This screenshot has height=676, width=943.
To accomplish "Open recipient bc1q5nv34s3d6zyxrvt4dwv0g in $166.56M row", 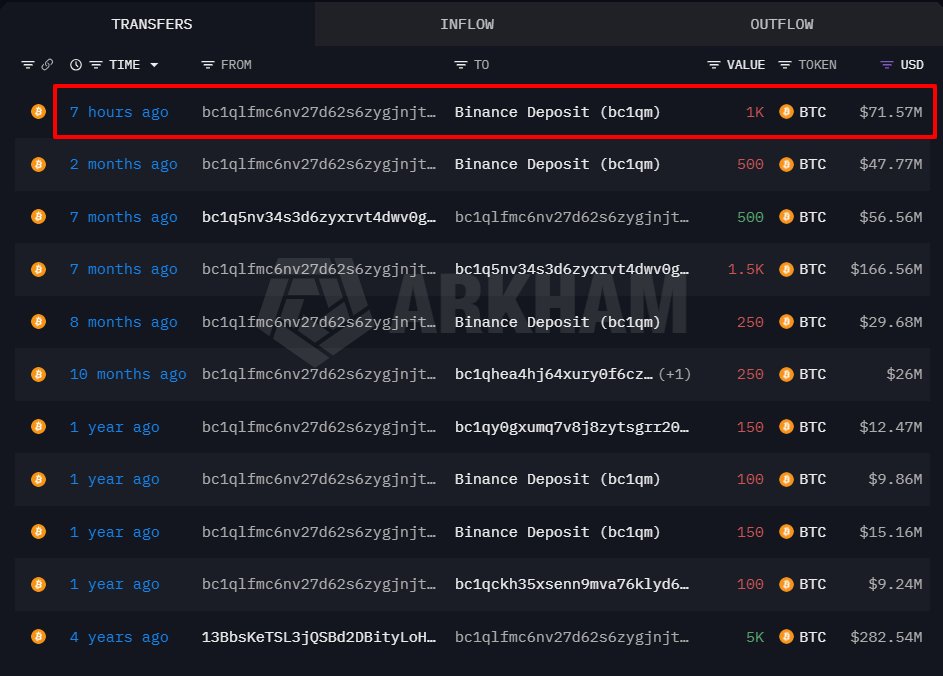I will [572, 269].
